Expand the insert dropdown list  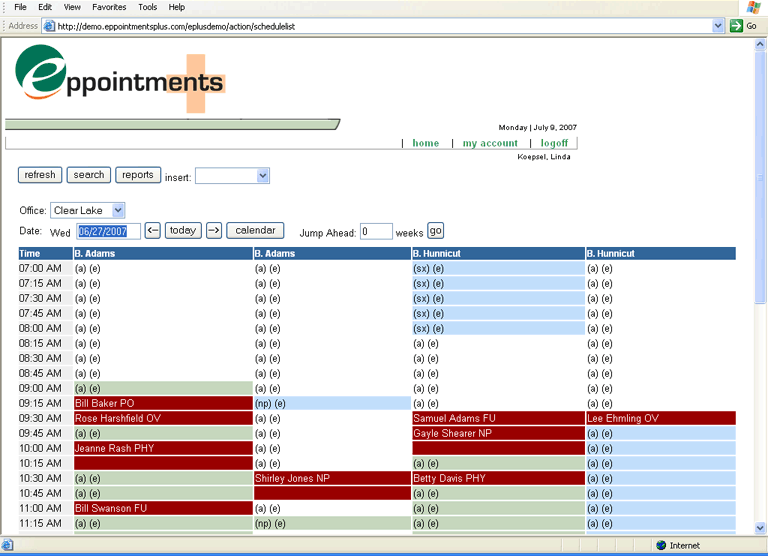coord(263,176)
